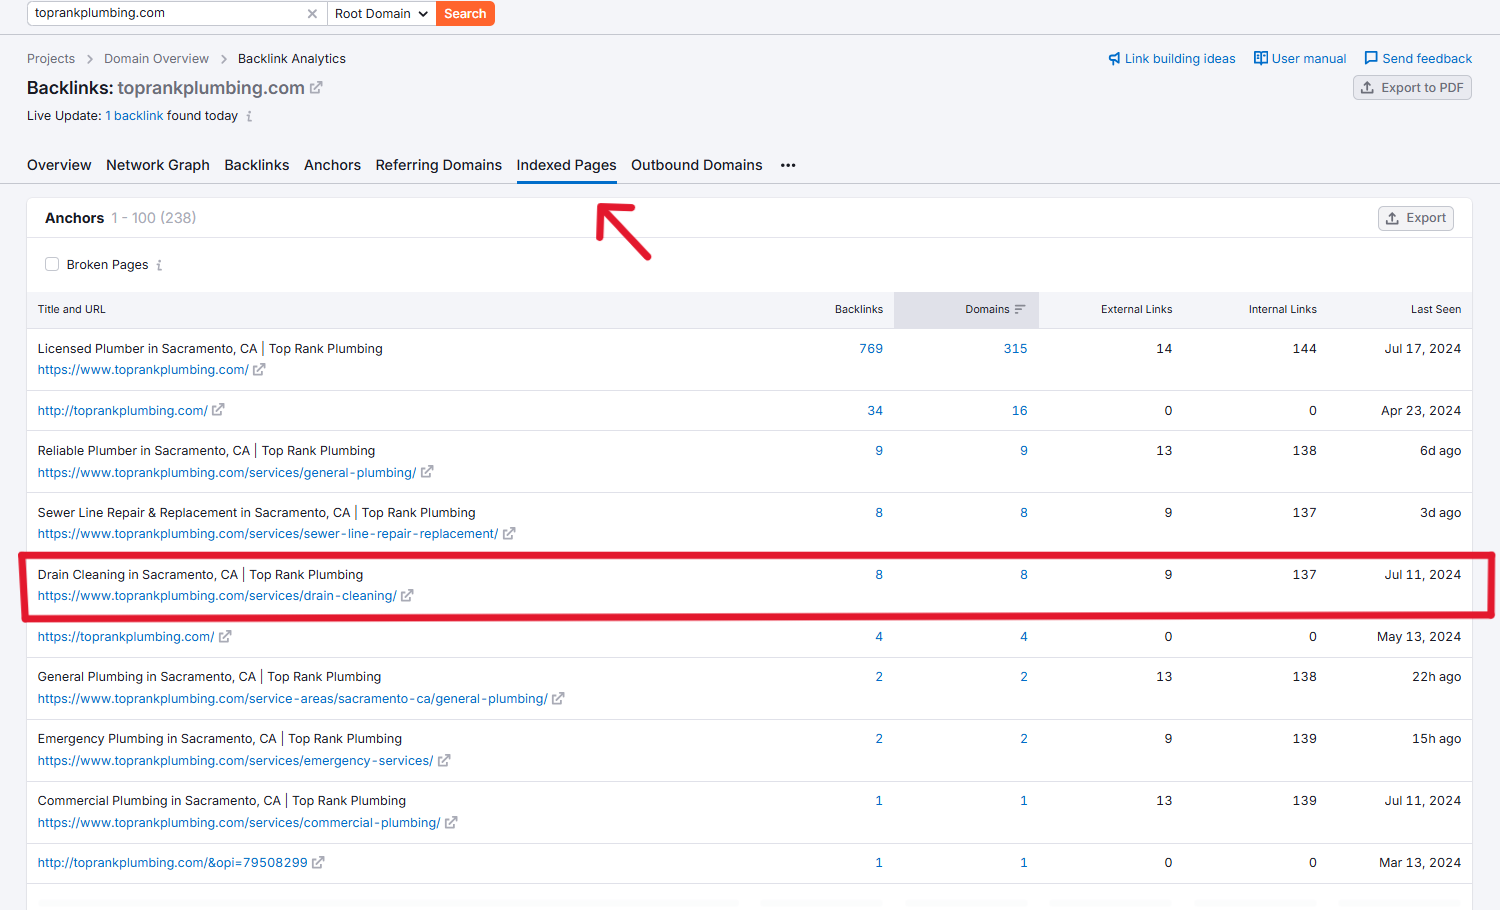This screenshot has width=1500, height=910.
Task: Click backlinks count 34
Action: pyautogui.click(x=875, y=411)
